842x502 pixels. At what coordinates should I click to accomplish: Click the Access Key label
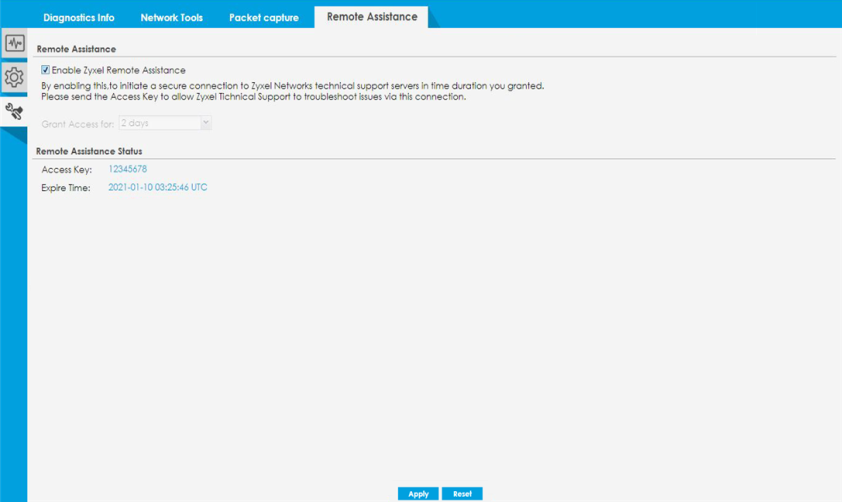[67, 170]
